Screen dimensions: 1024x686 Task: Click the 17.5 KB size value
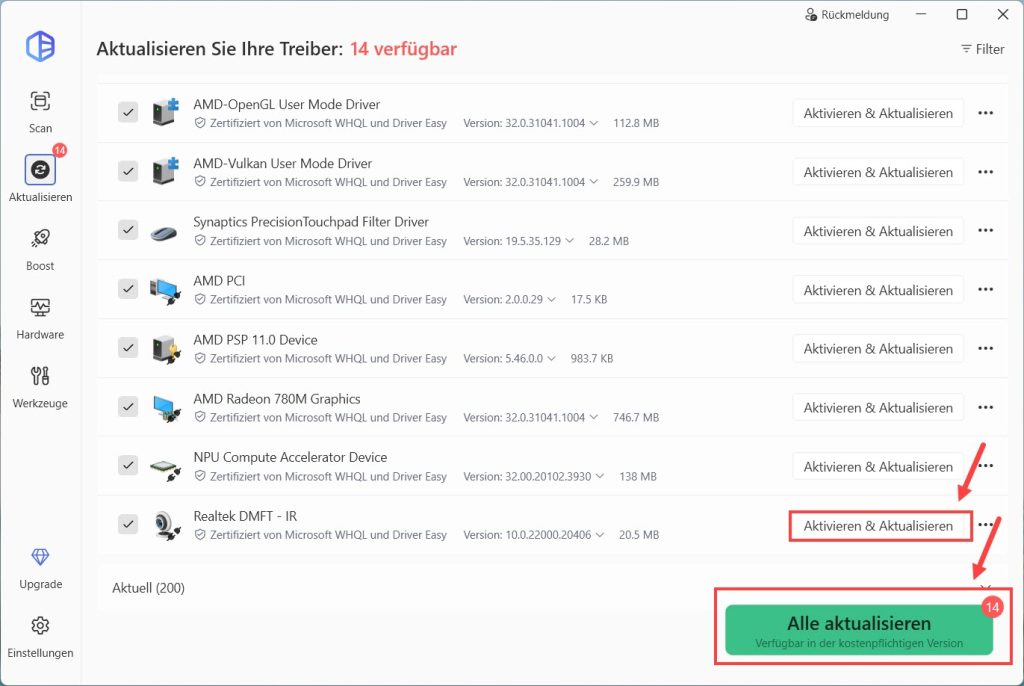point(589,299)
